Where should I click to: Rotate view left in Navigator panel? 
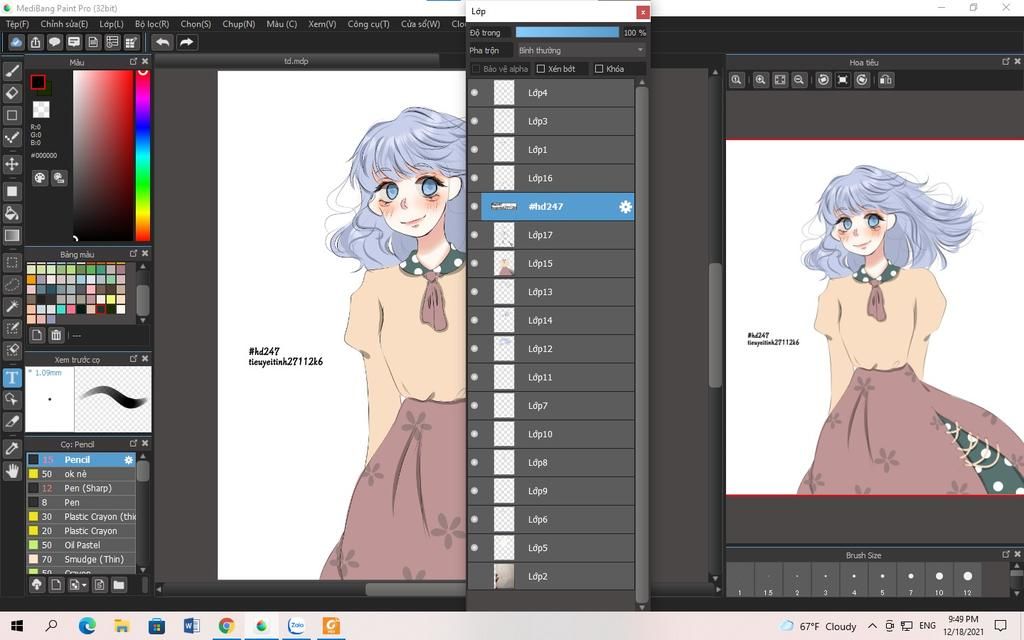pos(824,80)
